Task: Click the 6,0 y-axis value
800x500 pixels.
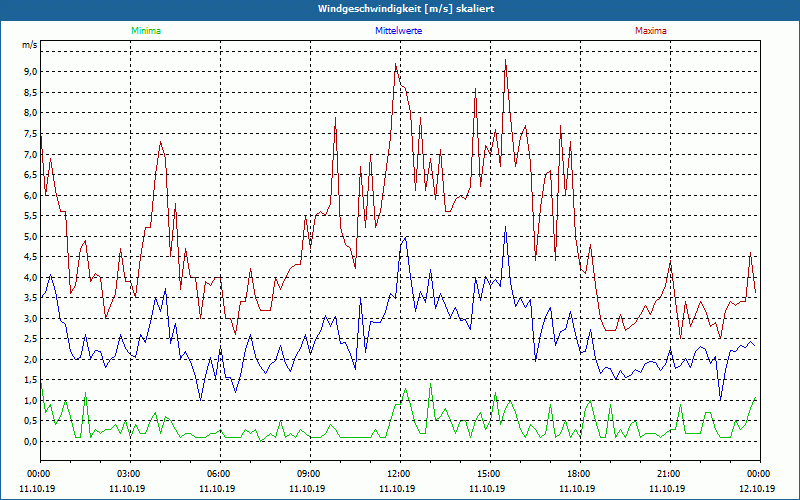Action: (31, 195)
